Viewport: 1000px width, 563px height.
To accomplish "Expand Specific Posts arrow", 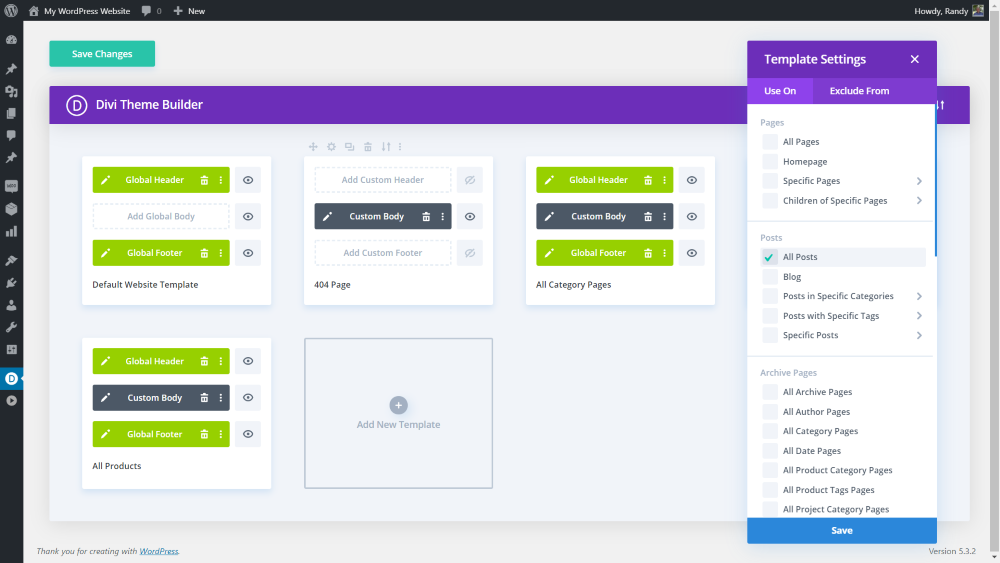I will pos(919,335).
